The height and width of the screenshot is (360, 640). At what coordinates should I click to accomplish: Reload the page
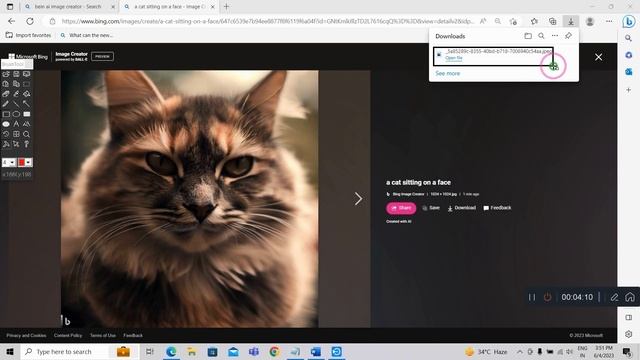[x=30, y=21]
